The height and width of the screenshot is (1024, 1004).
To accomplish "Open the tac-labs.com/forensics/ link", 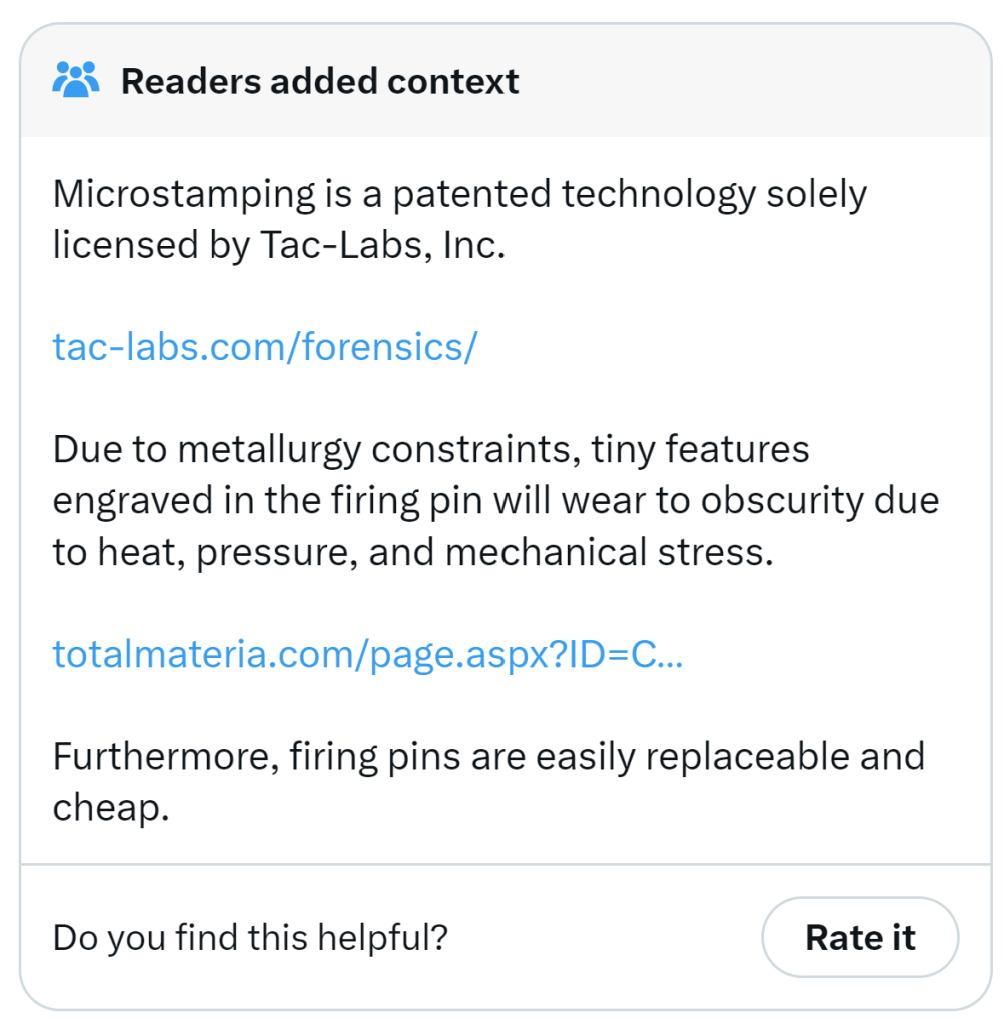I will (265, 346).
